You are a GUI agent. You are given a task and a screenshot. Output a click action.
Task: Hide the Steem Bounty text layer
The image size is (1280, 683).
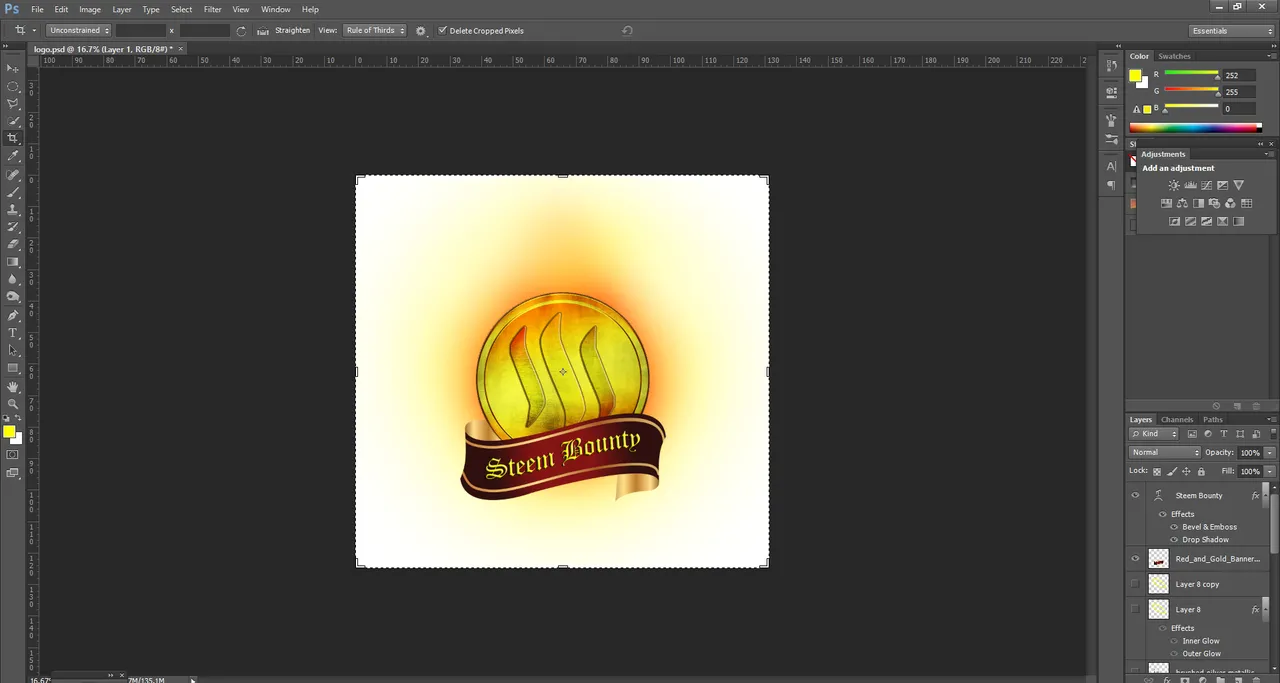click(x=1135, y=495)
